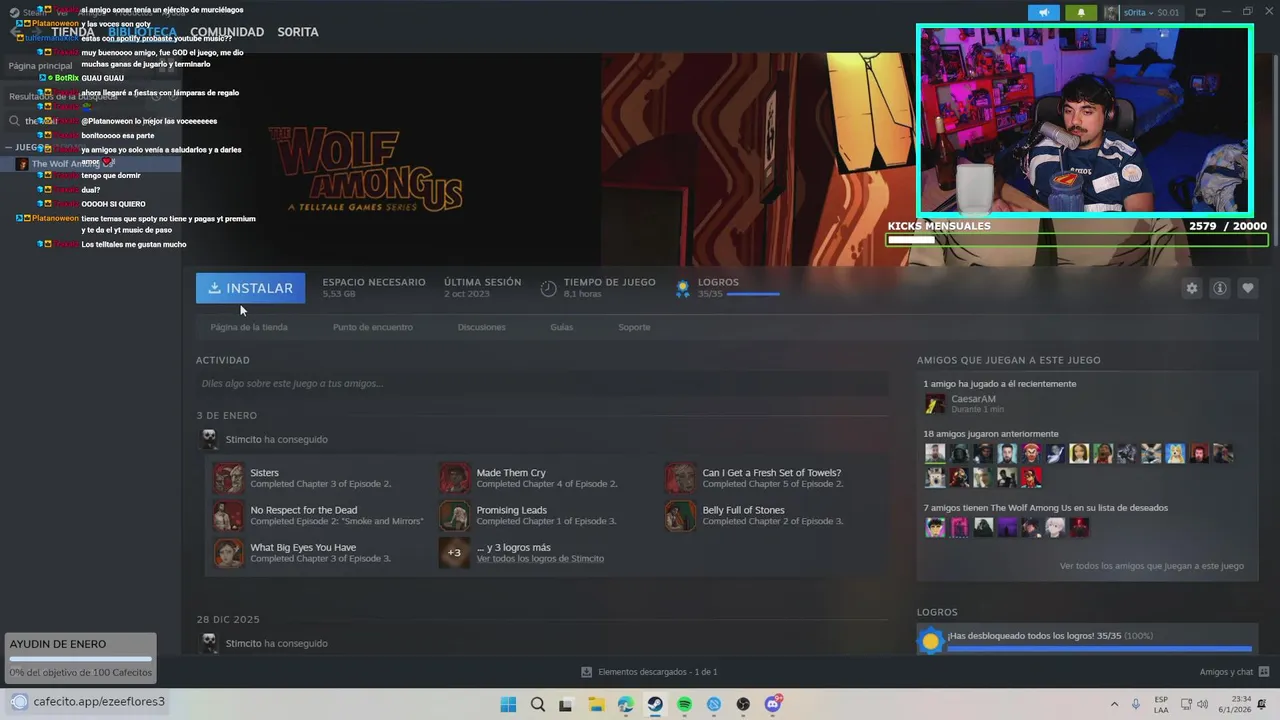The width and height of the screenshot is (1280, 720).
Task: Click the ÚLTIMA SESIÓN 2 oct 2023 stat
Action: click(x=482, y=288)
